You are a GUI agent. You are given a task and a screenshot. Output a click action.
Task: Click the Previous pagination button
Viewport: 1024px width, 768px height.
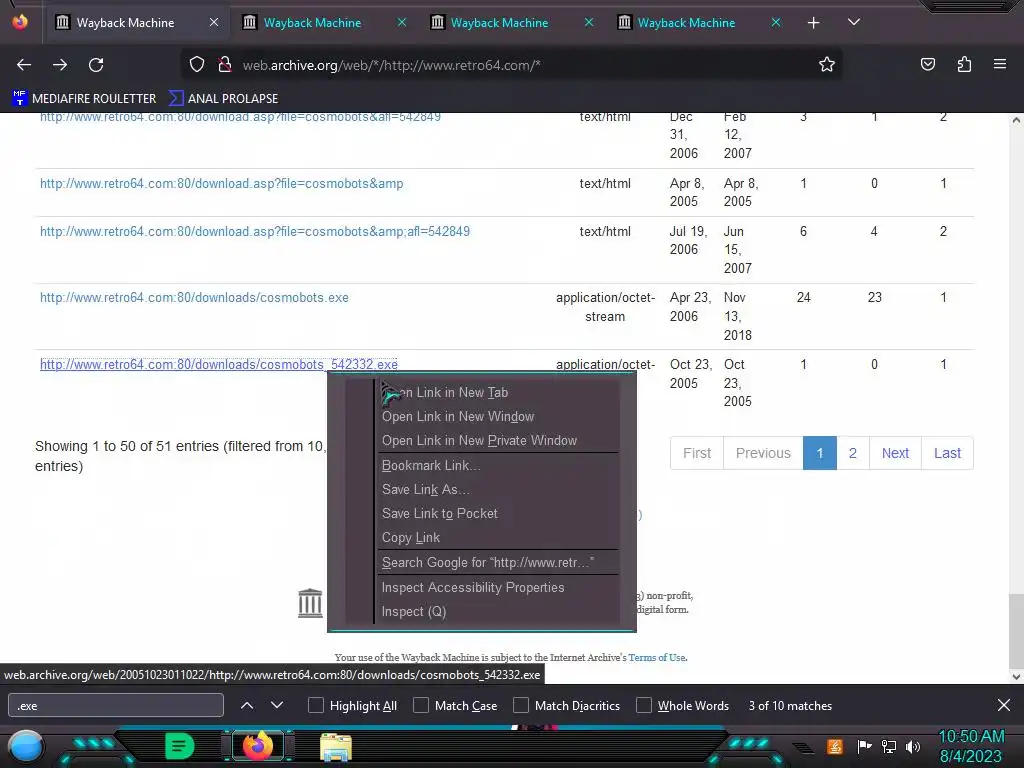(763, 453)
